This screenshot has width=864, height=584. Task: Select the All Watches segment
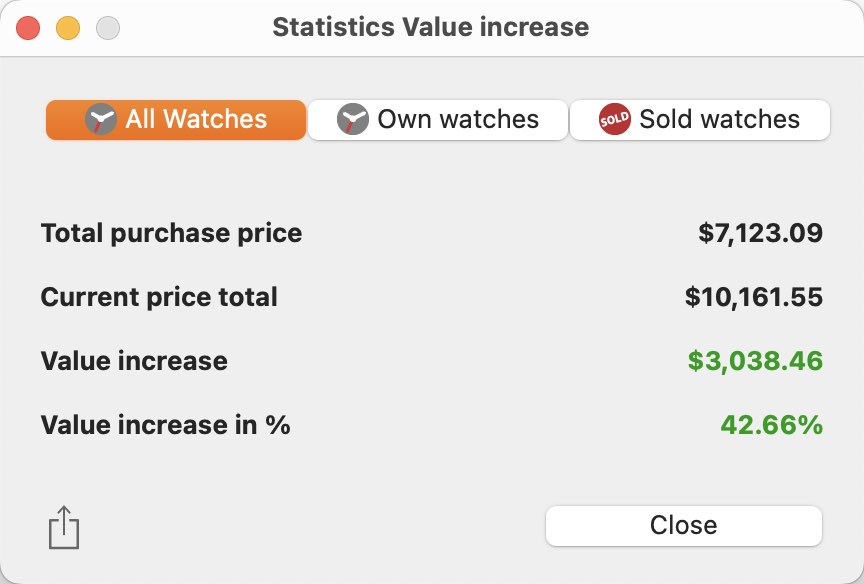(x=176, y=120)
